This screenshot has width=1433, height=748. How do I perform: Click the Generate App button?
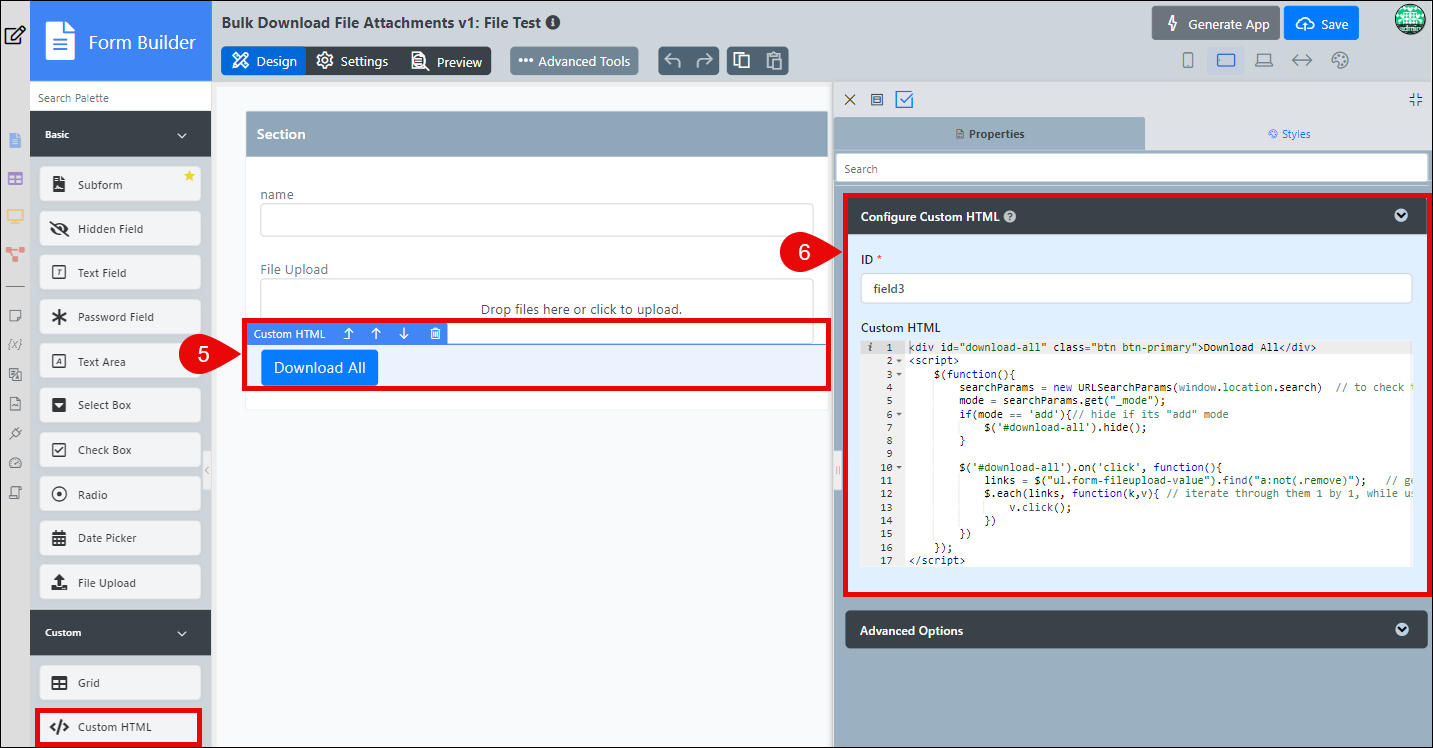click(1216, 24)
